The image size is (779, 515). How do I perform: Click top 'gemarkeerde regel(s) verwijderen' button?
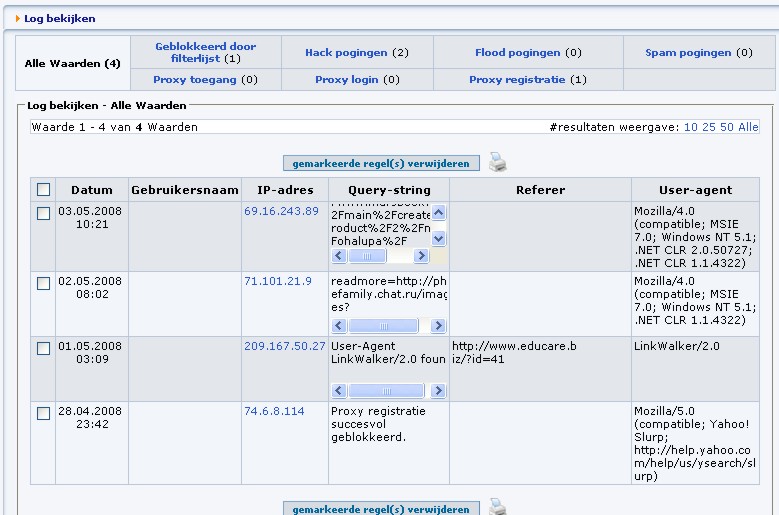point(381,163)
